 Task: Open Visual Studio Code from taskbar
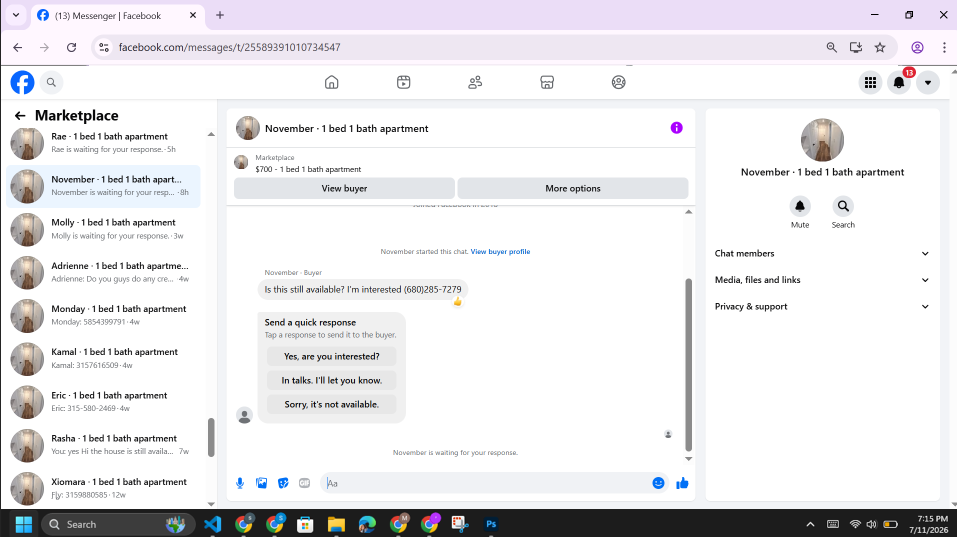pos(212,524)
